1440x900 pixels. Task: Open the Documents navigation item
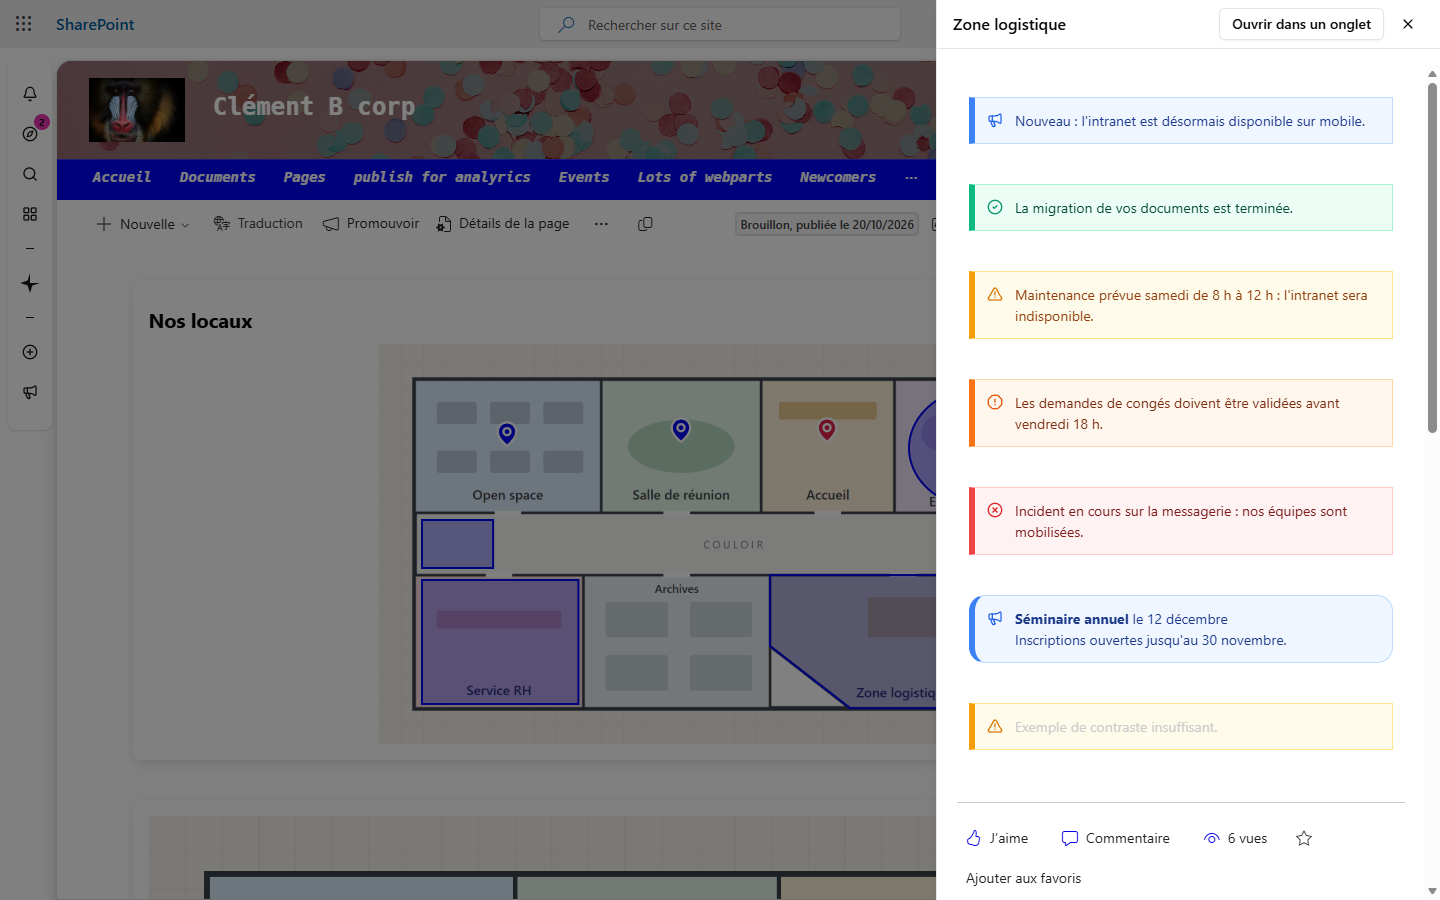point(217,177)
